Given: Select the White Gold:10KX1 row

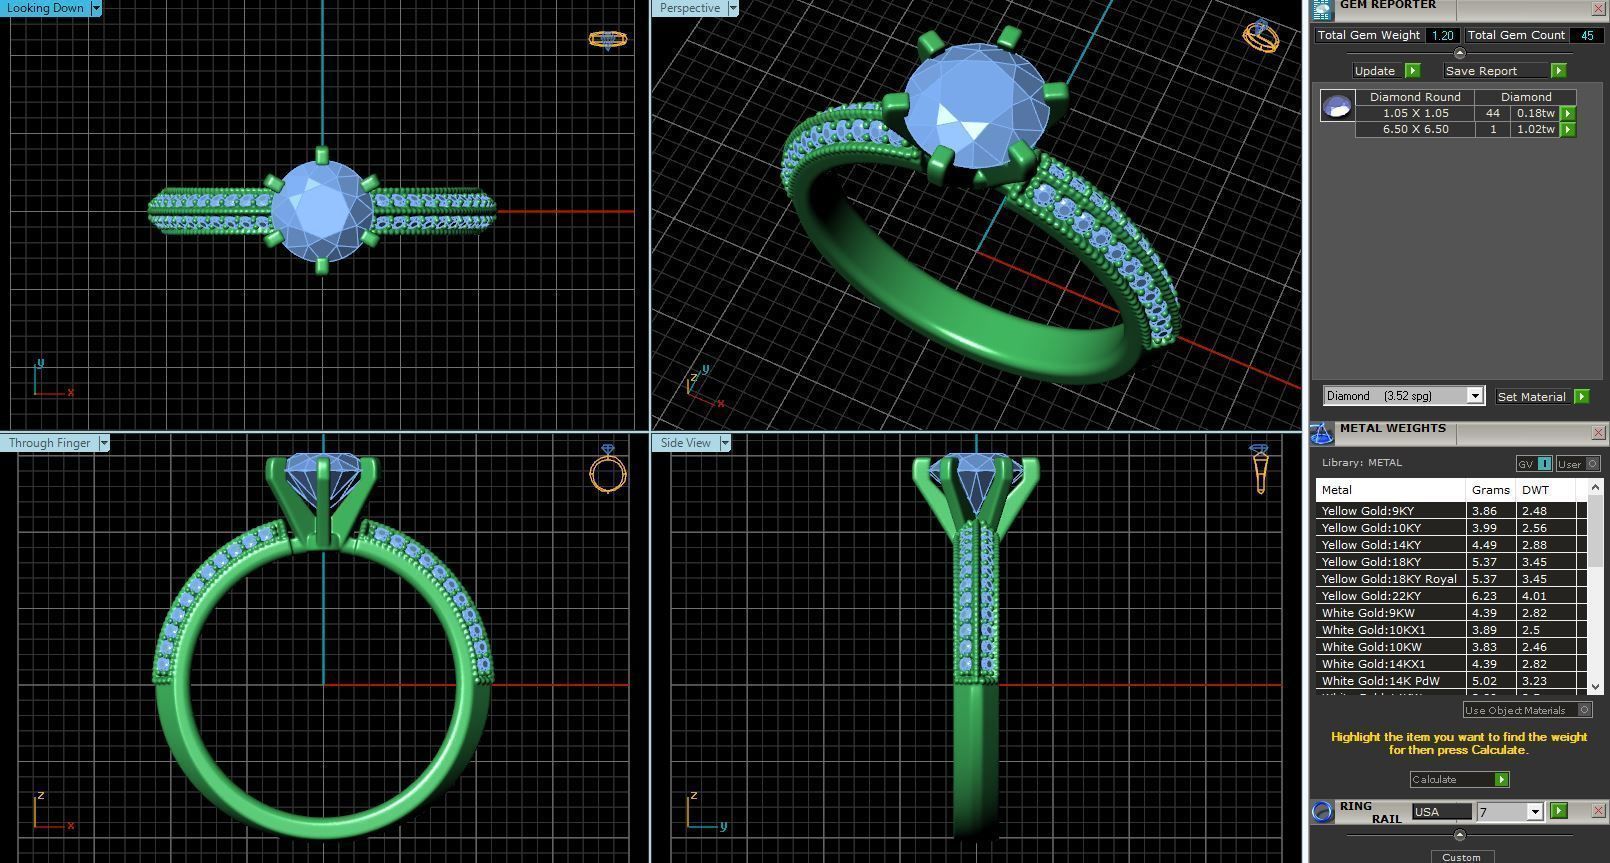Looking at the screenshot, I should pyautogui.click(x=1451, y=630).
